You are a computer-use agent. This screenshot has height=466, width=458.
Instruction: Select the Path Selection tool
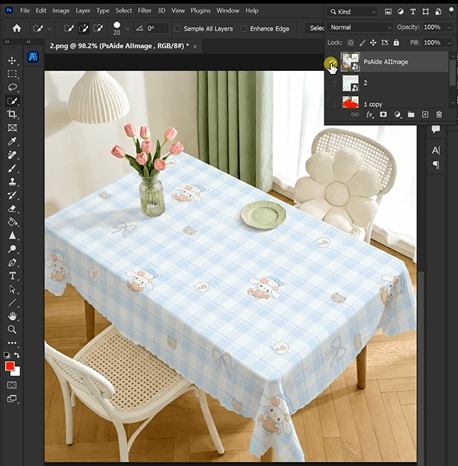tap(12, 289)
